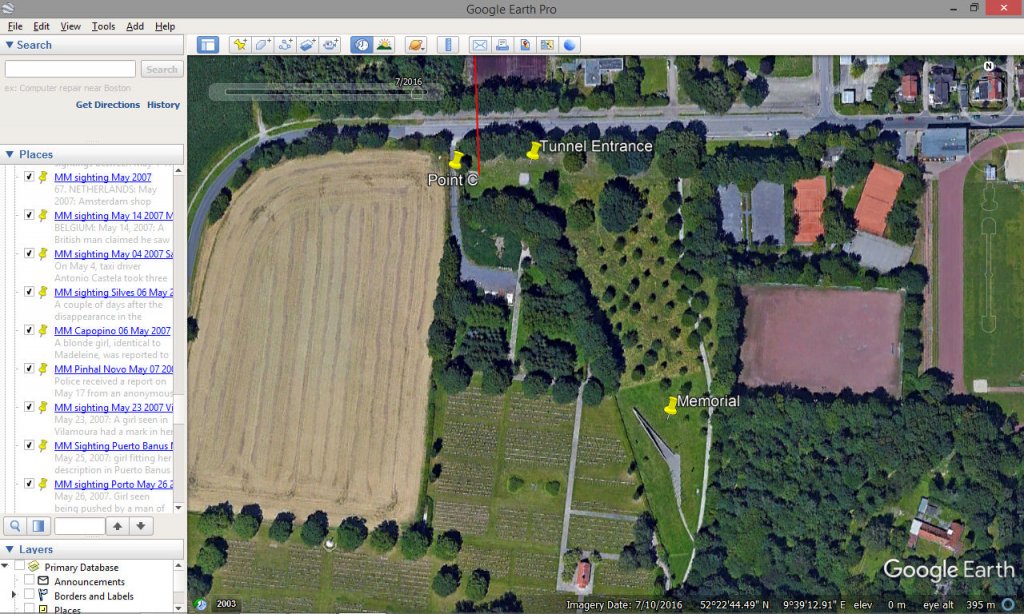The height and width of the screenshot is (614, 1024).
Task: Click the Print icon in toolbar
Action: 502,44
